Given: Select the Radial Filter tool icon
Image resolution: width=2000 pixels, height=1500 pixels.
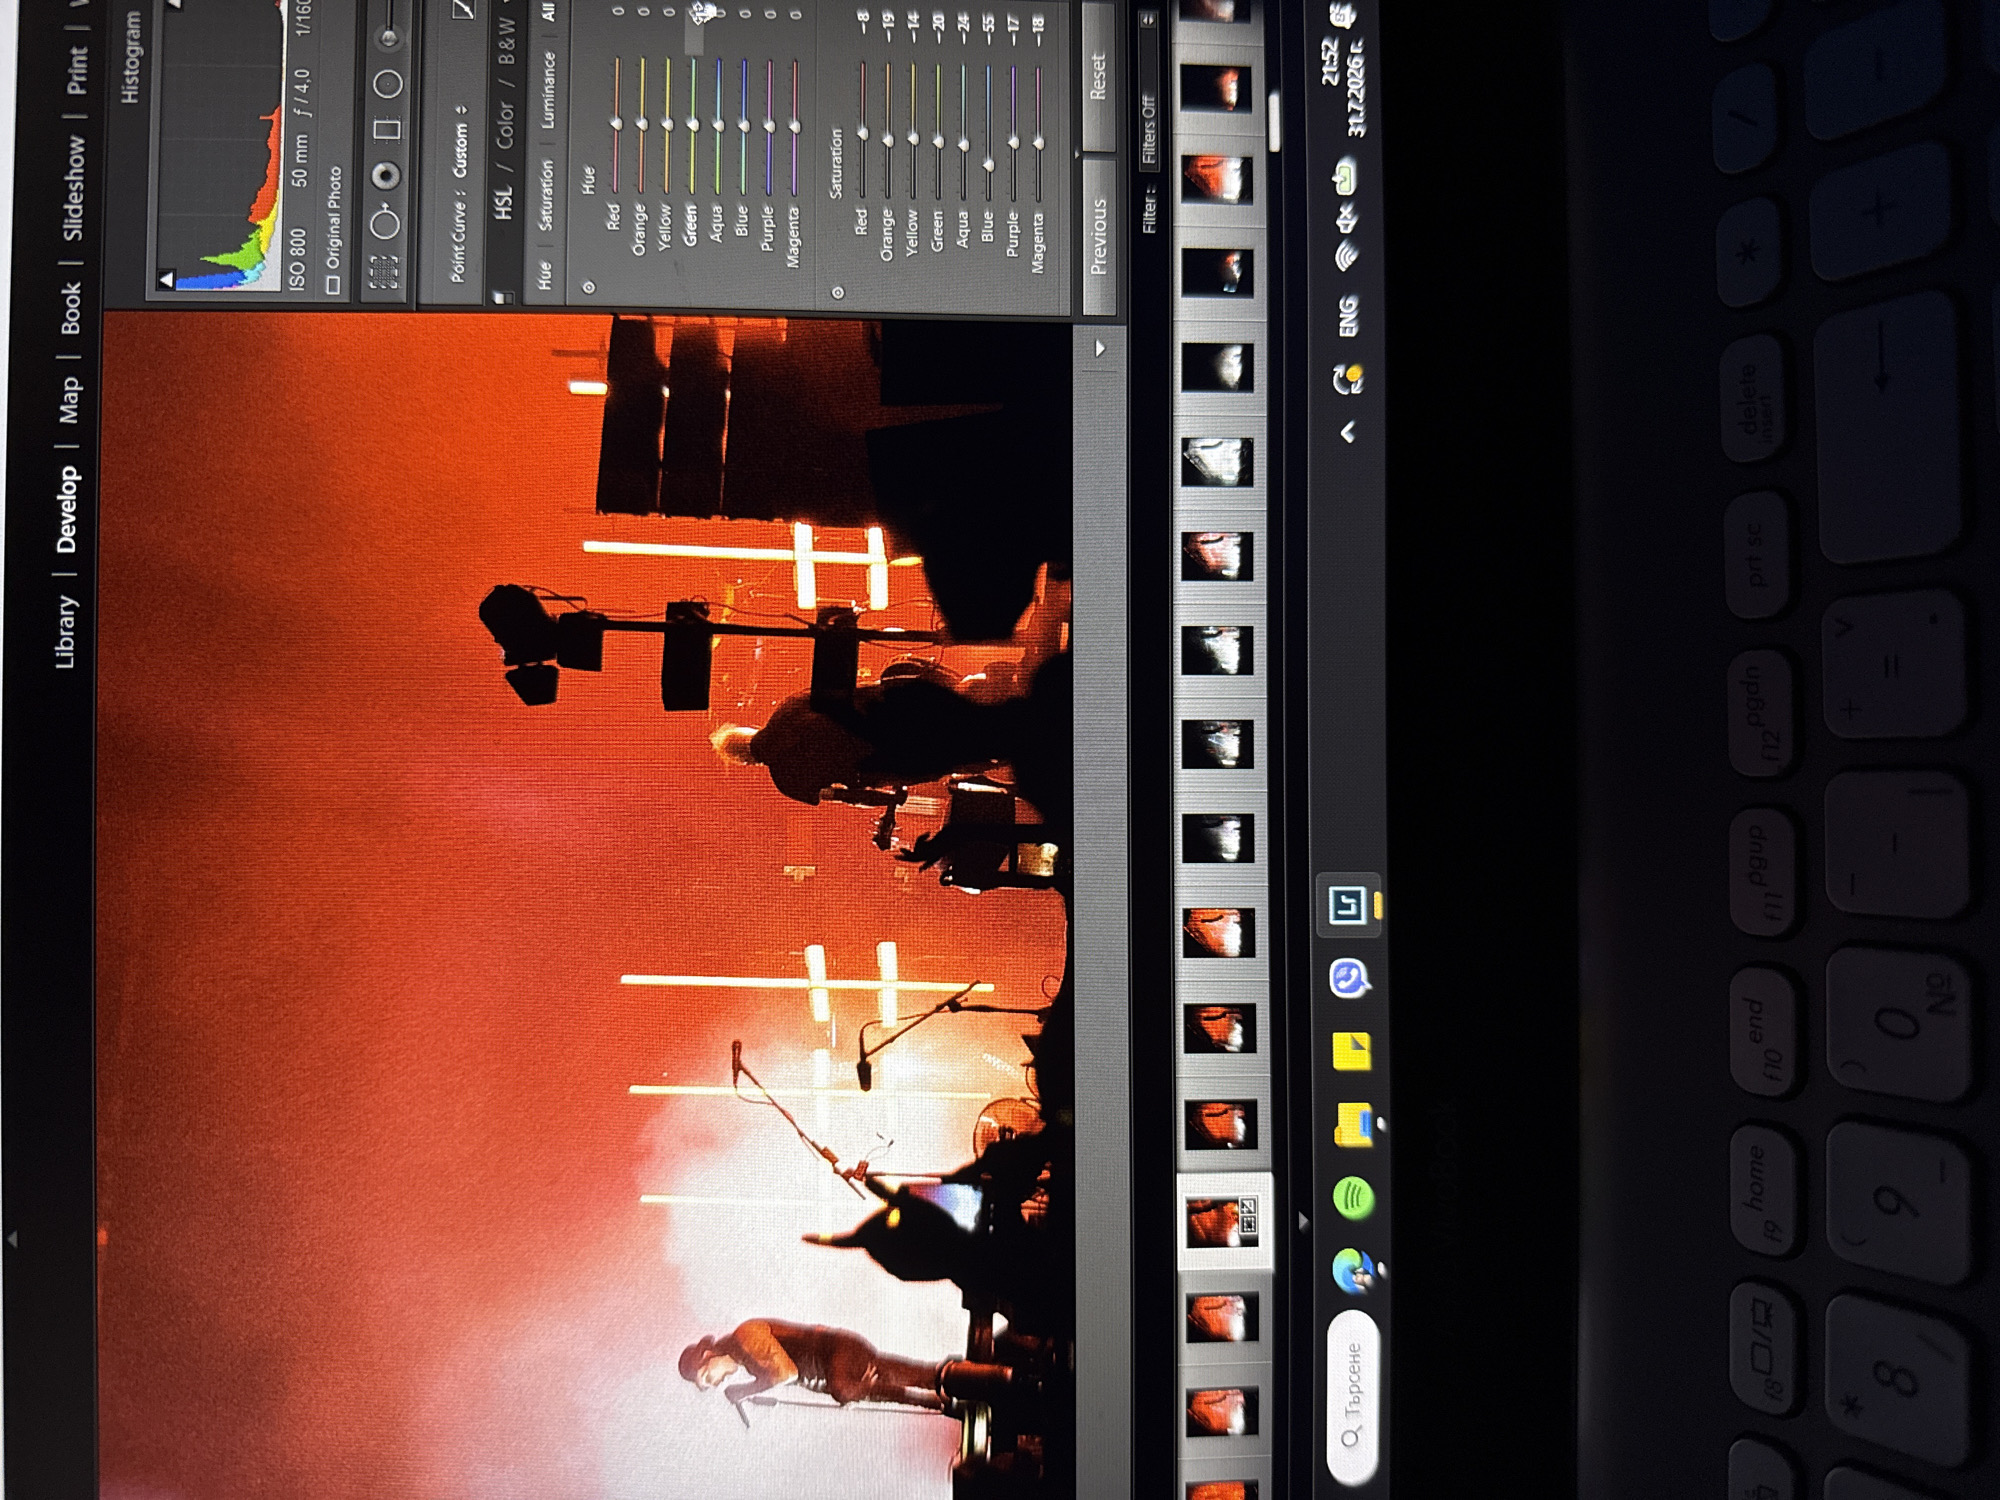Looking at the screenshot, I should (388, 84).
